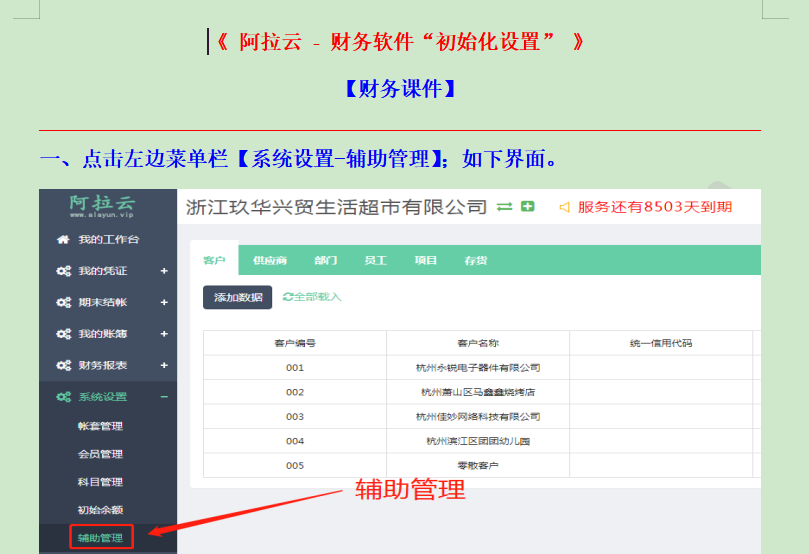Click the gears icon beside 财务报表

coord(63,365)
